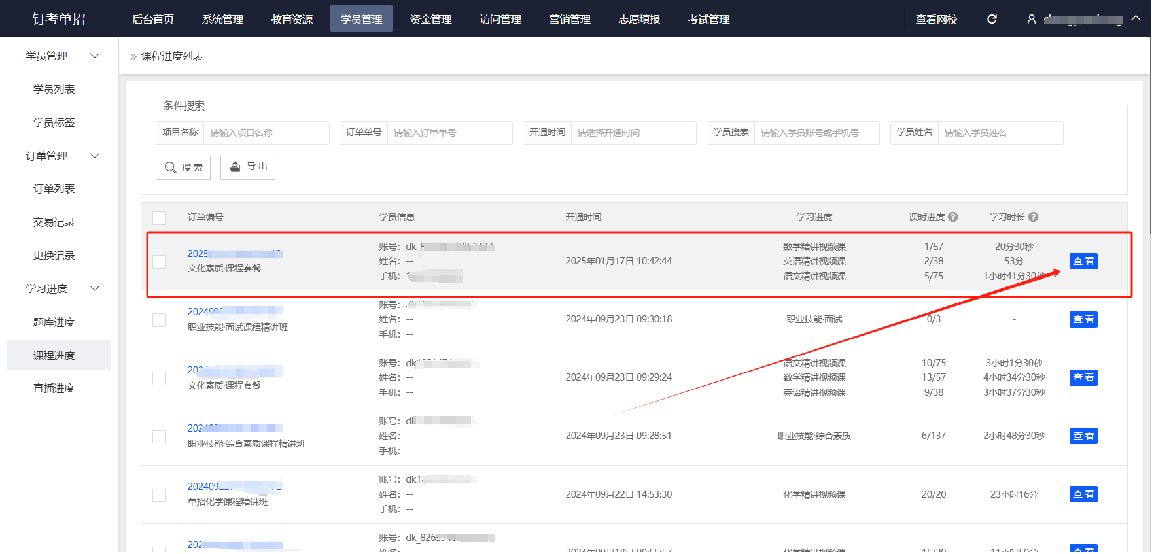1152x554 pixels.
Task: Collapse the 订单管理 sidebar section
Action: tap(95, 156)
